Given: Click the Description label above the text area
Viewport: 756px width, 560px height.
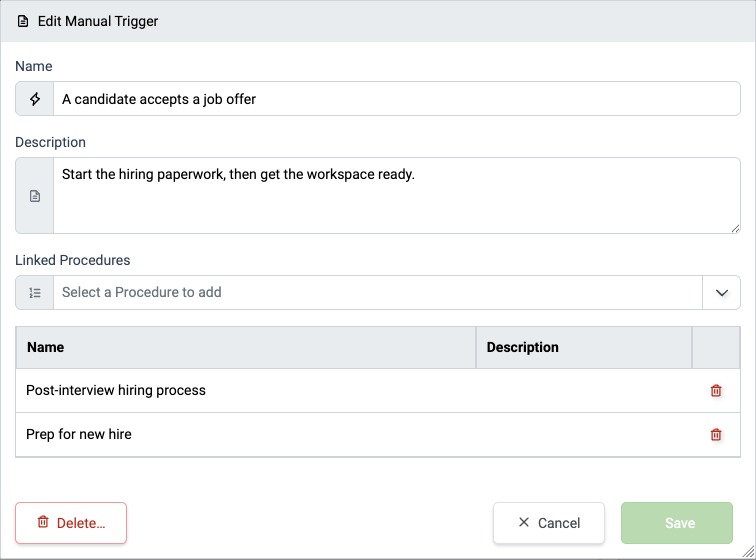Looking at the screenshot, I should coord(51,142).
